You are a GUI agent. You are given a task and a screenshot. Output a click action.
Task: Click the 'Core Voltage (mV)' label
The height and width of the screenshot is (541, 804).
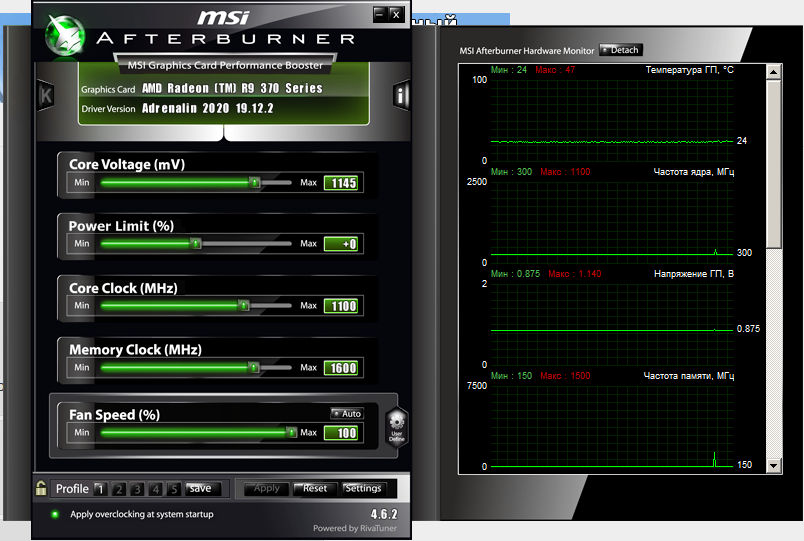[127, 164]
